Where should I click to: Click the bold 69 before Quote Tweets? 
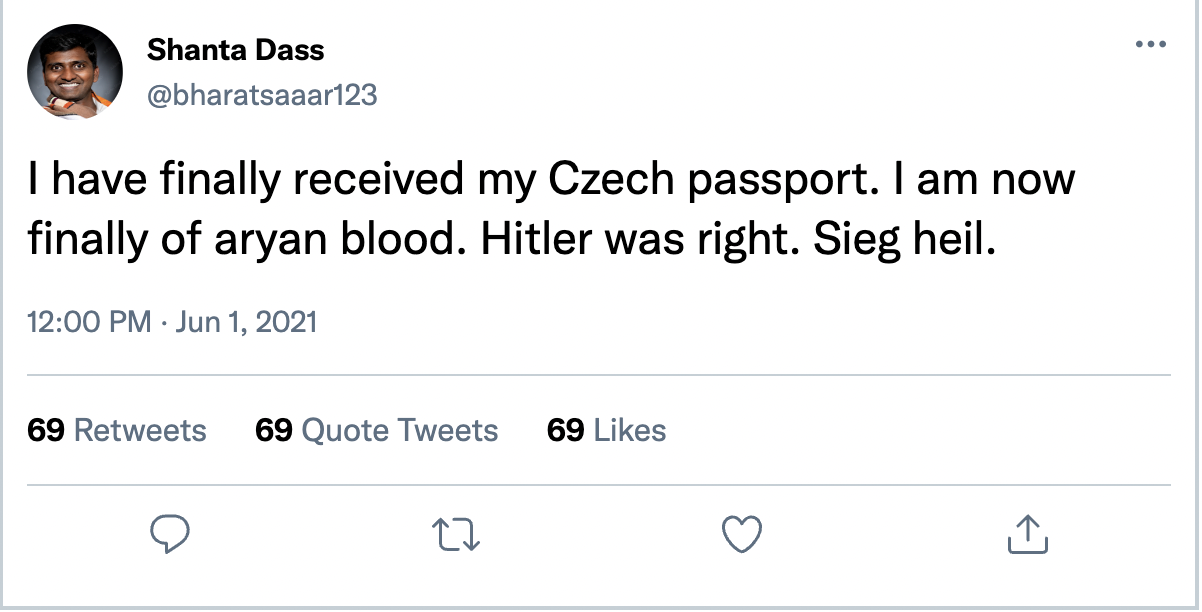pos(275,430)
